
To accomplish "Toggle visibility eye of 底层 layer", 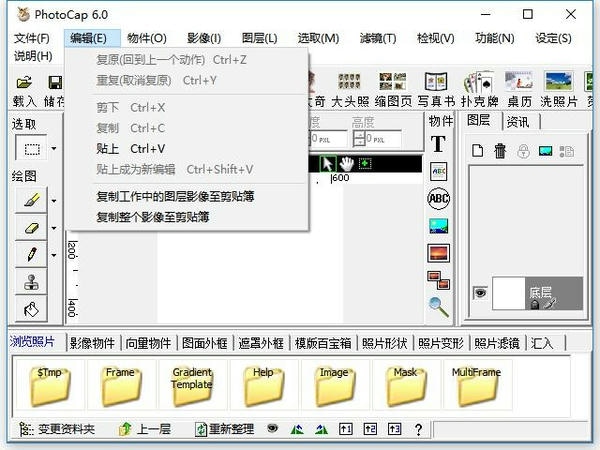I will 480,293.
